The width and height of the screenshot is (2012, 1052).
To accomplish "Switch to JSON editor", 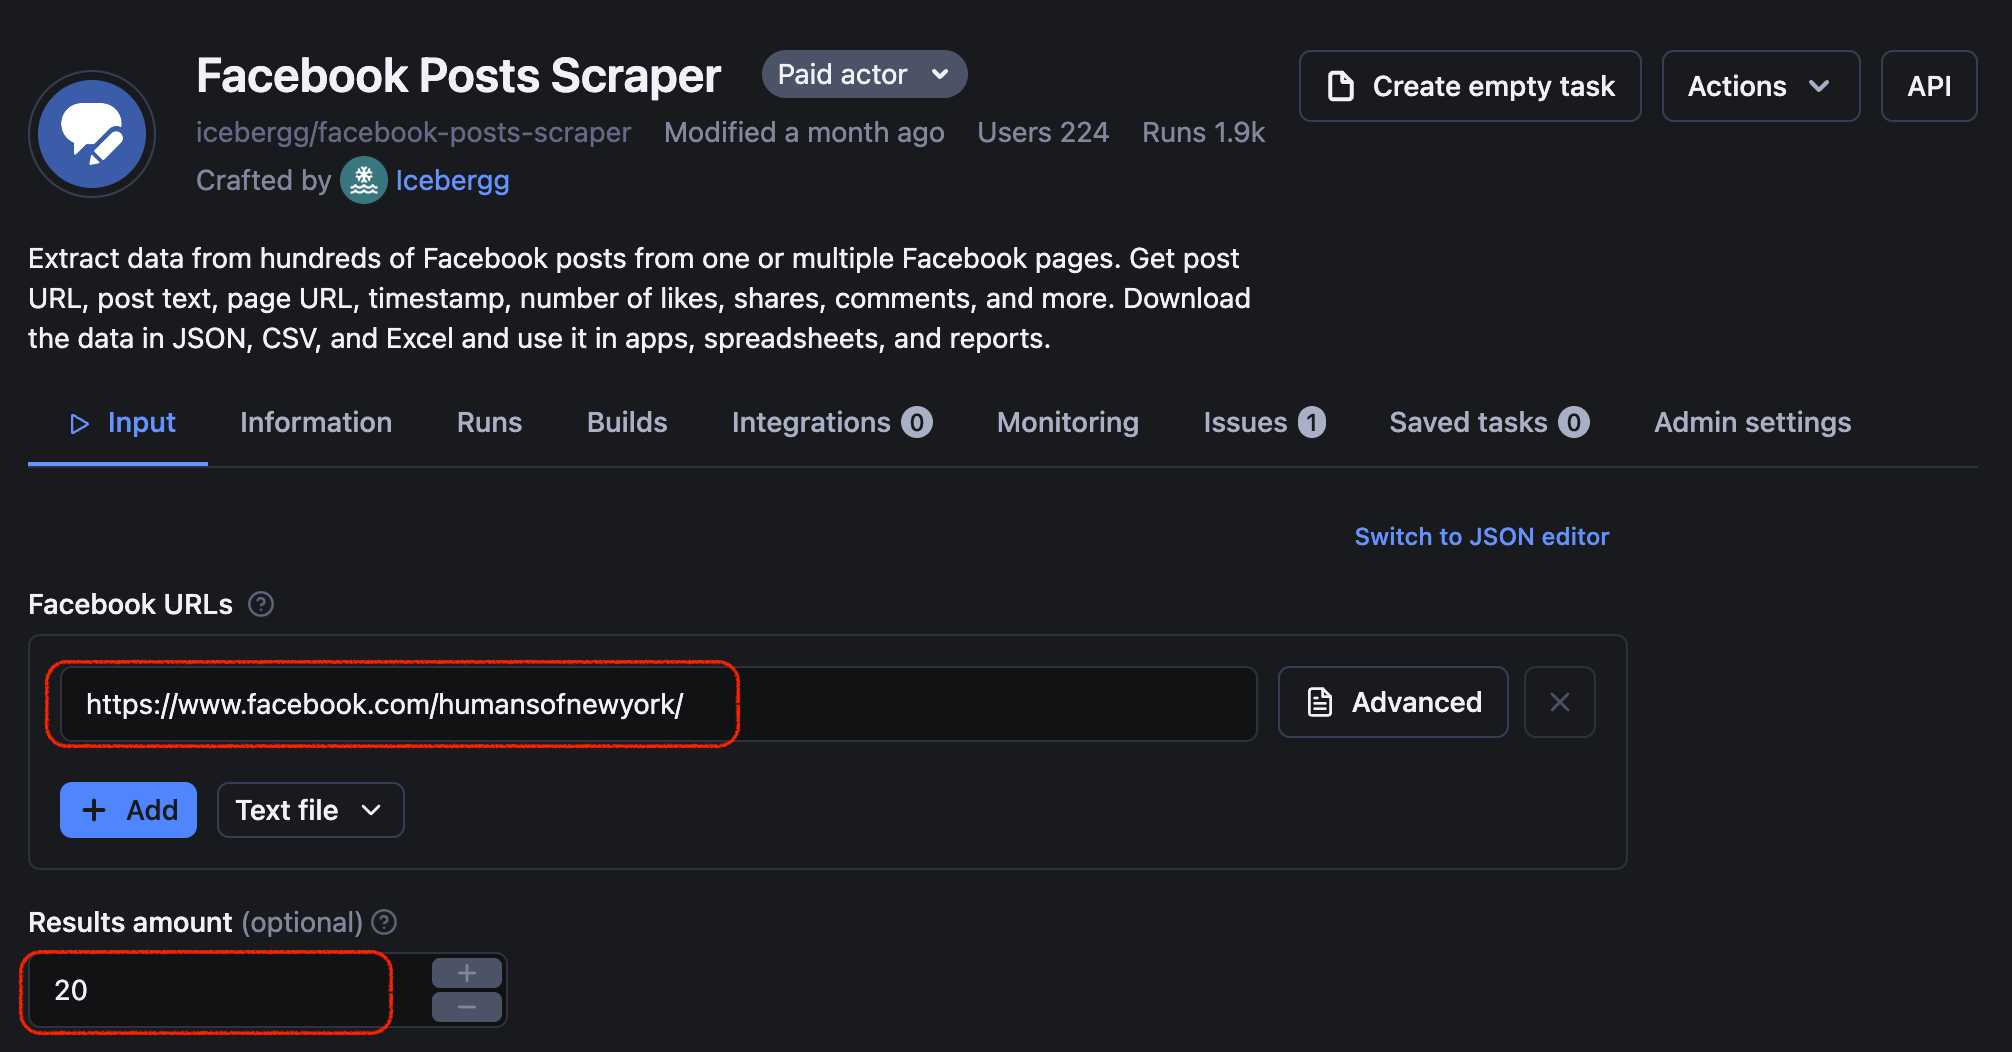I will tap(1481, 537).
